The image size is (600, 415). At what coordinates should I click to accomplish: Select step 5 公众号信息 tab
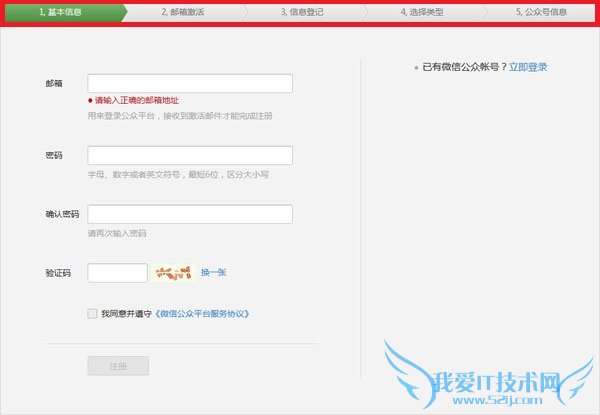pyautogui.click(x=540, y=12)
